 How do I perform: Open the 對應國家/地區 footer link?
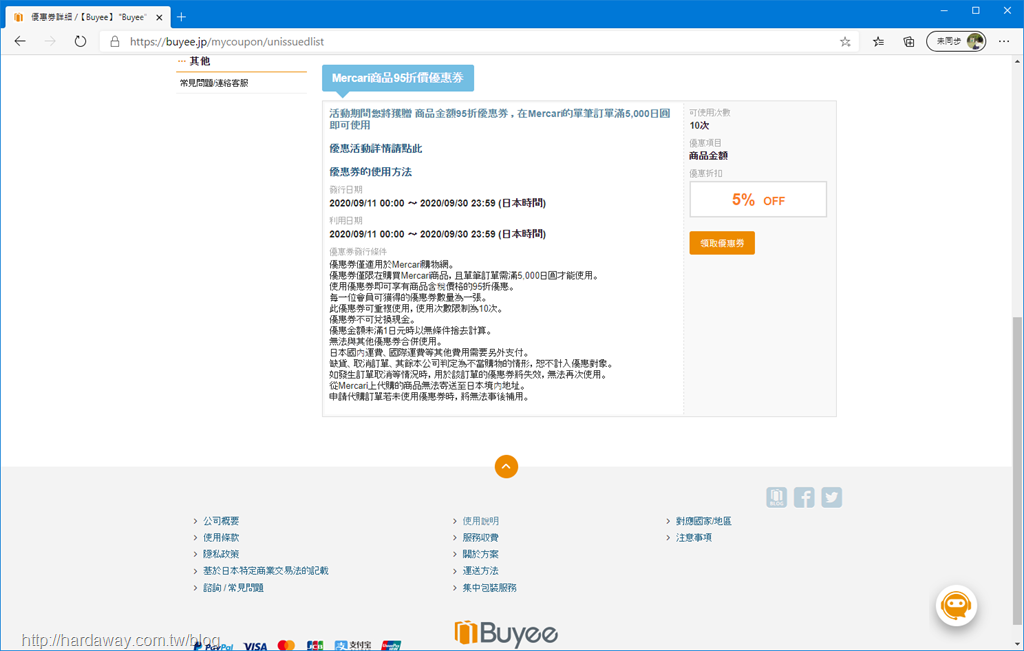point(703,521)
